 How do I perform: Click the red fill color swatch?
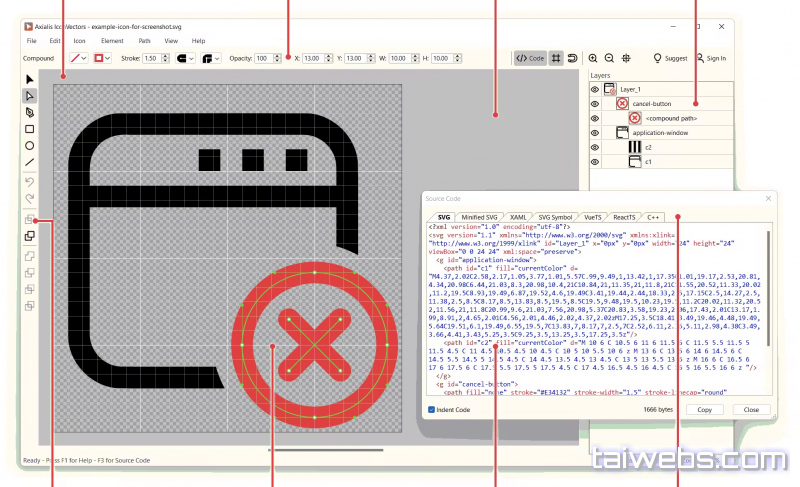click(99, 59)
